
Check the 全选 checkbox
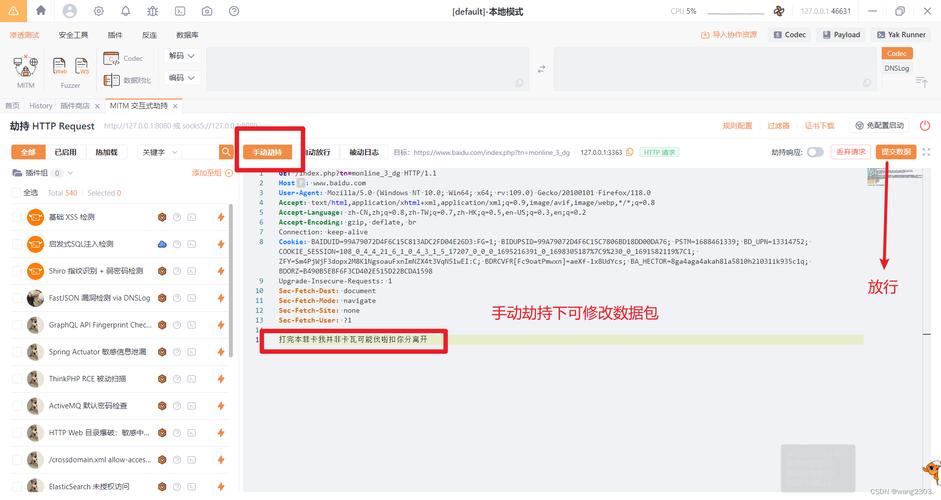(x=16, y=193)
